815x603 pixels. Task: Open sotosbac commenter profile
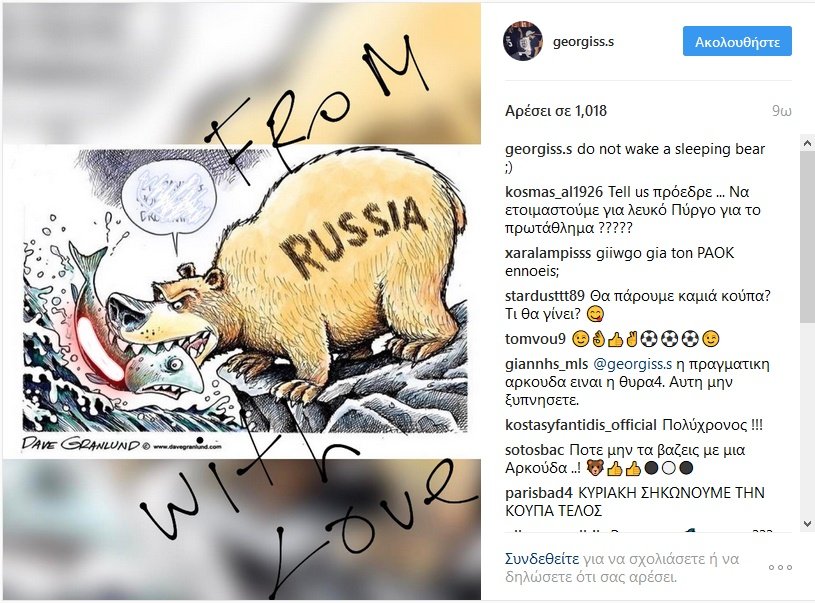pyautogui.click(x=534, y=450)
